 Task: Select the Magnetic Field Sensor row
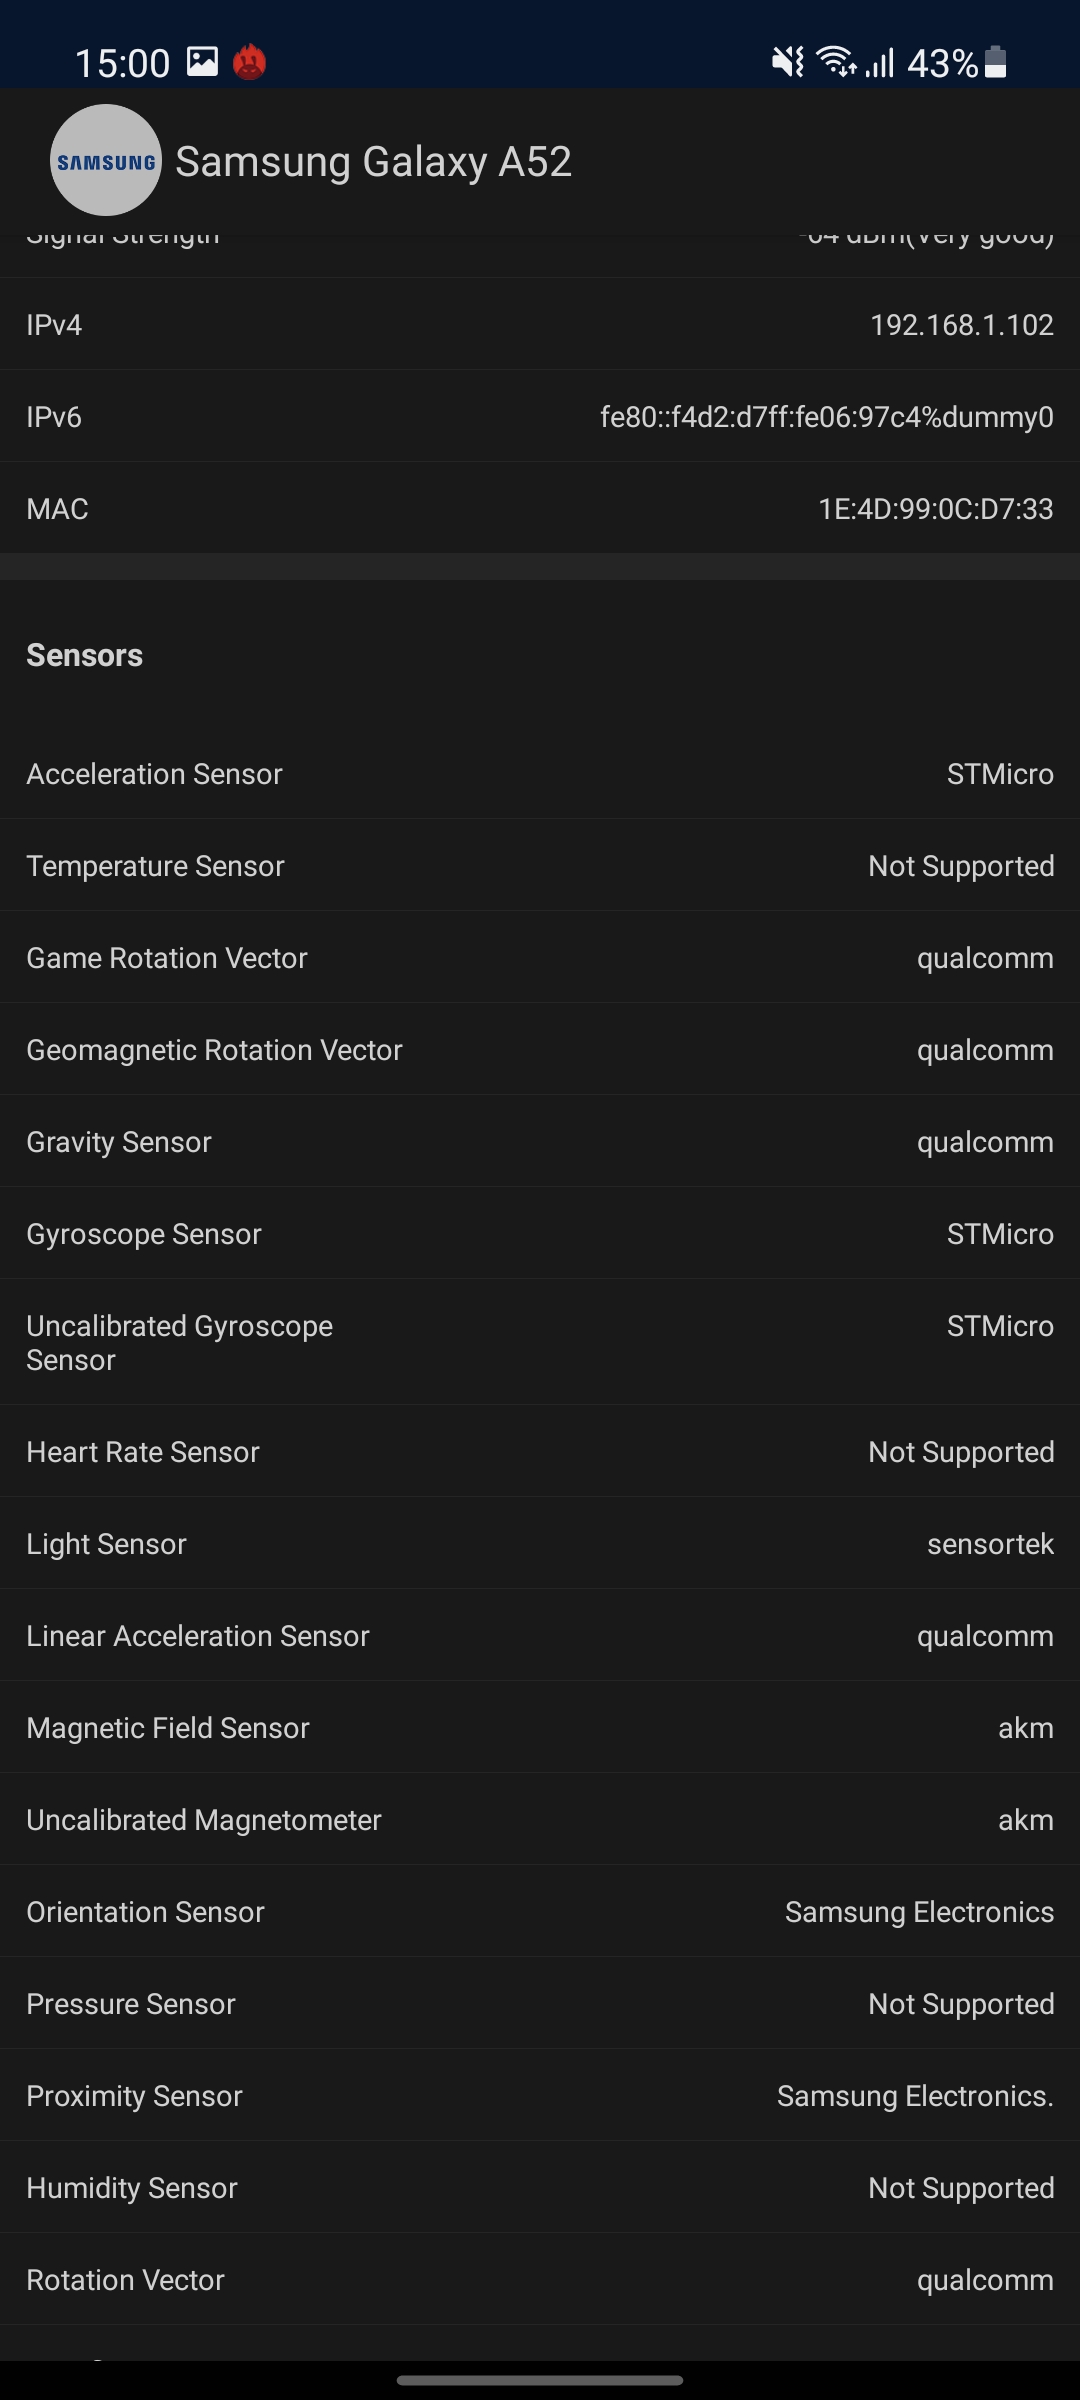click(540, 1728)
